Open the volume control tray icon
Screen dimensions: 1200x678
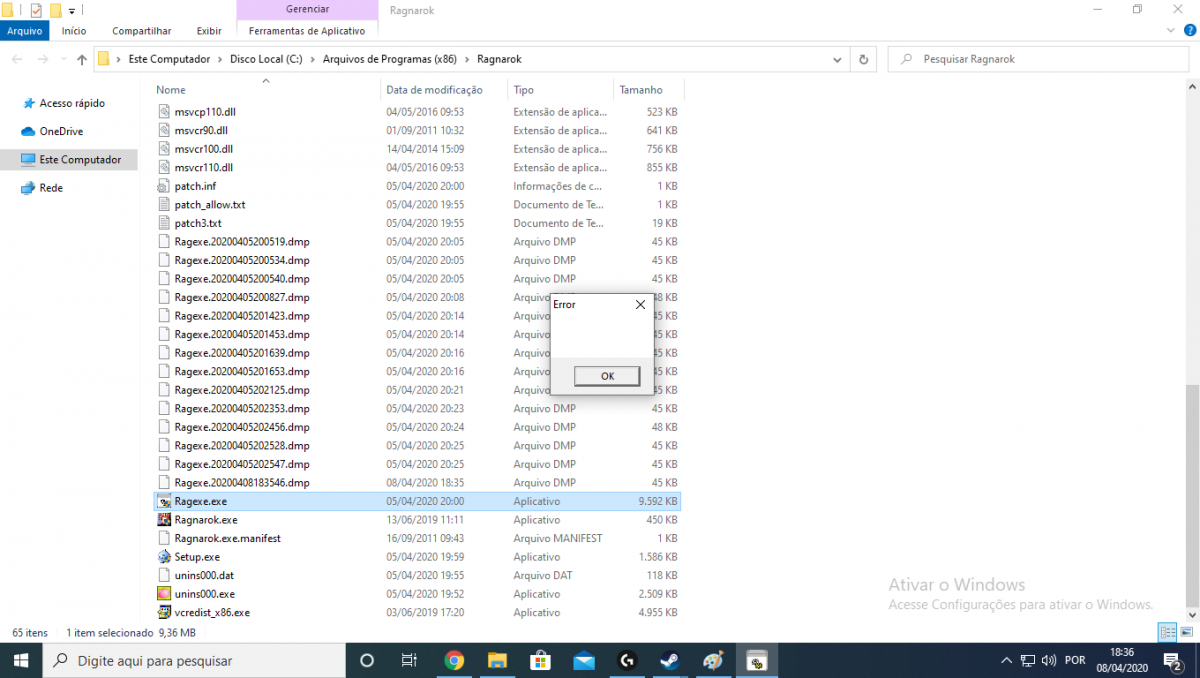tap(1048, 660)
